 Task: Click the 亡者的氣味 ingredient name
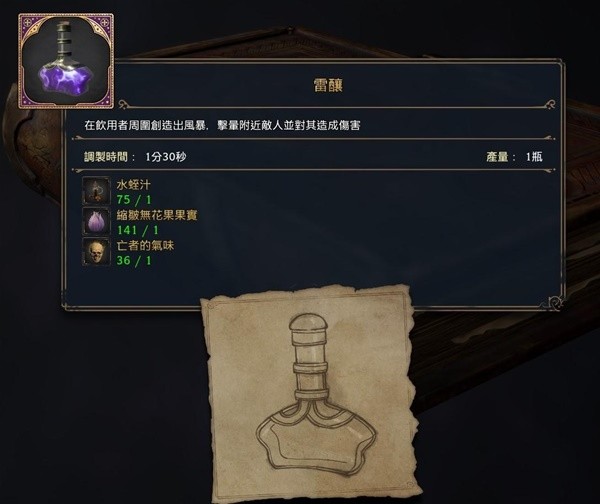point(145,245)
